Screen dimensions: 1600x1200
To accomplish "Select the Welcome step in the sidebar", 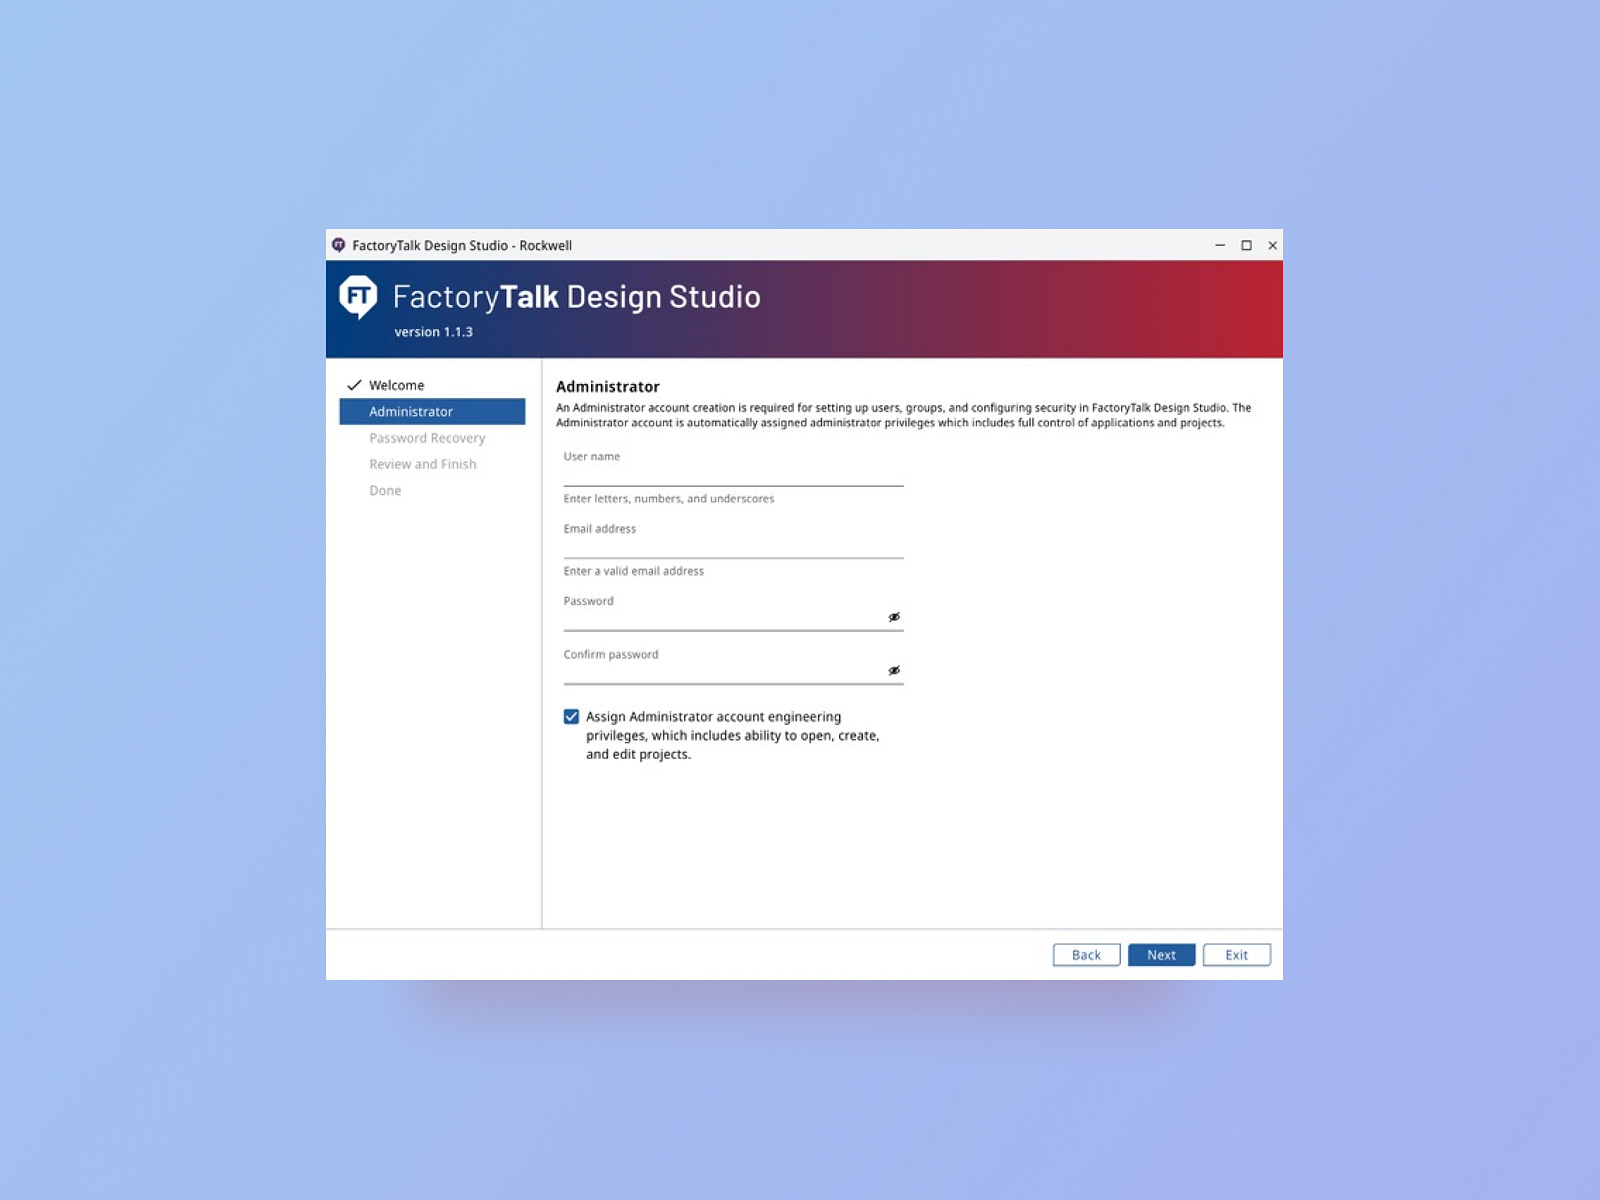I will (396, 384).
